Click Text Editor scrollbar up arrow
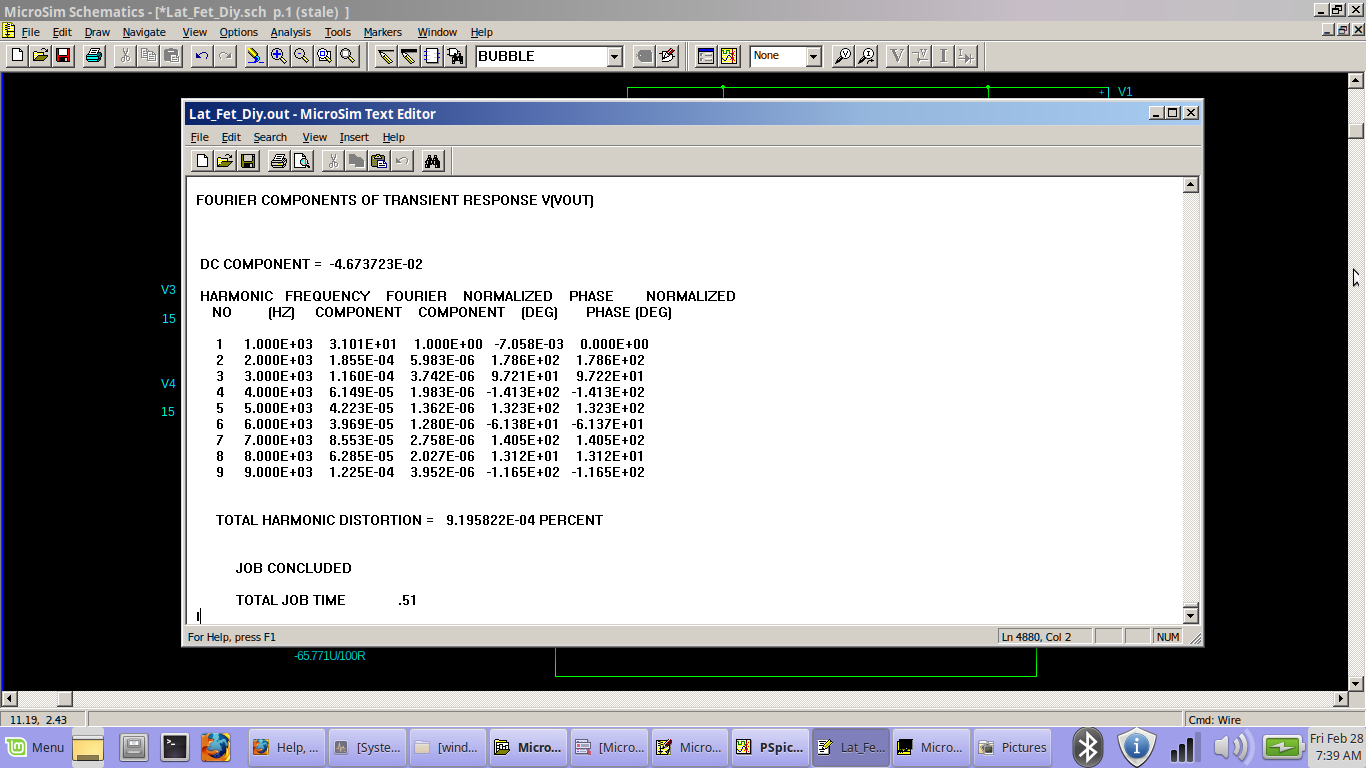This screenshot has height=768, width=1366. pyautogui.click(x=1190, y=185)
